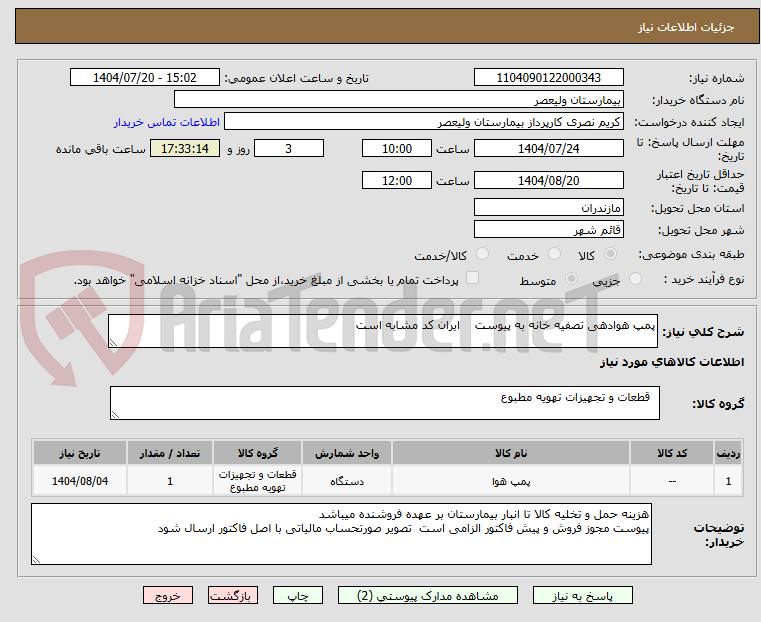Click the price validity date 1404/08/20

coord(548,180)
